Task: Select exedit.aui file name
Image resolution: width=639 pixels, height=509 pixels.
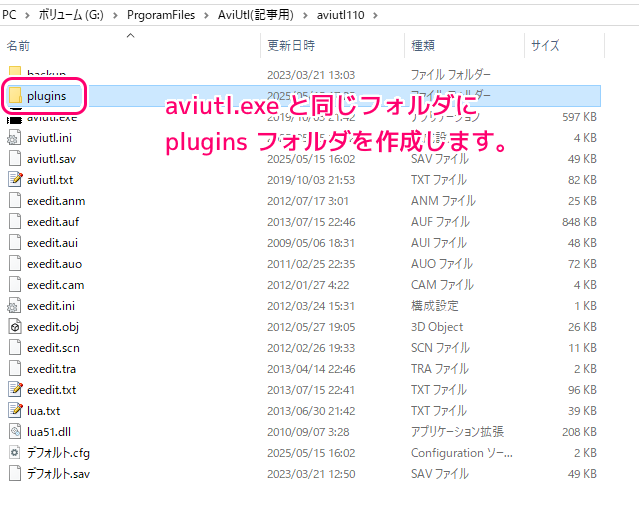Action: (52, 243)
